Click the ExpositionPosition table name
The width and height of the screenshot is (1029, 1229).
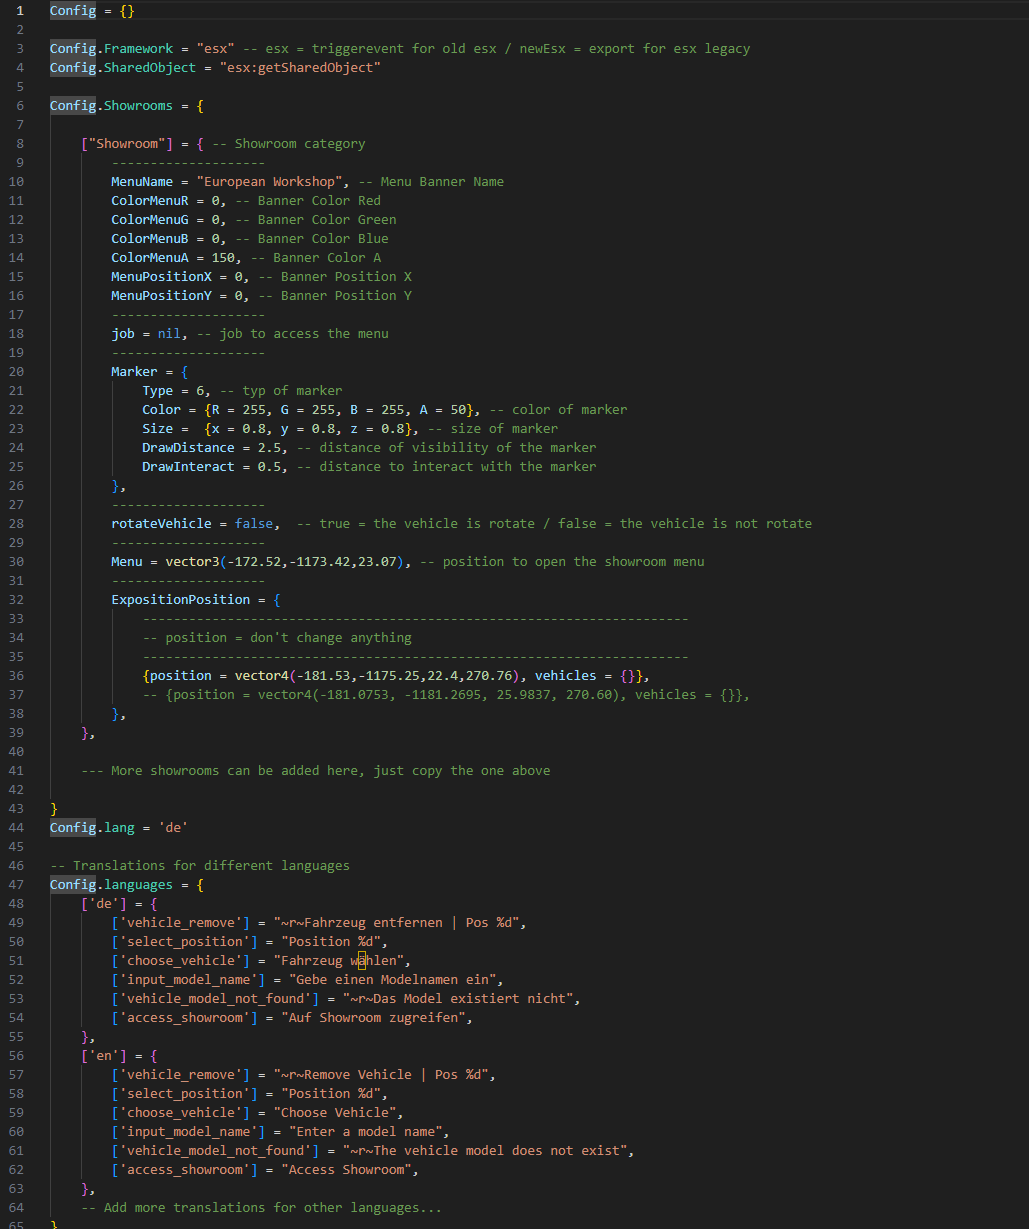tap(180, 599)
